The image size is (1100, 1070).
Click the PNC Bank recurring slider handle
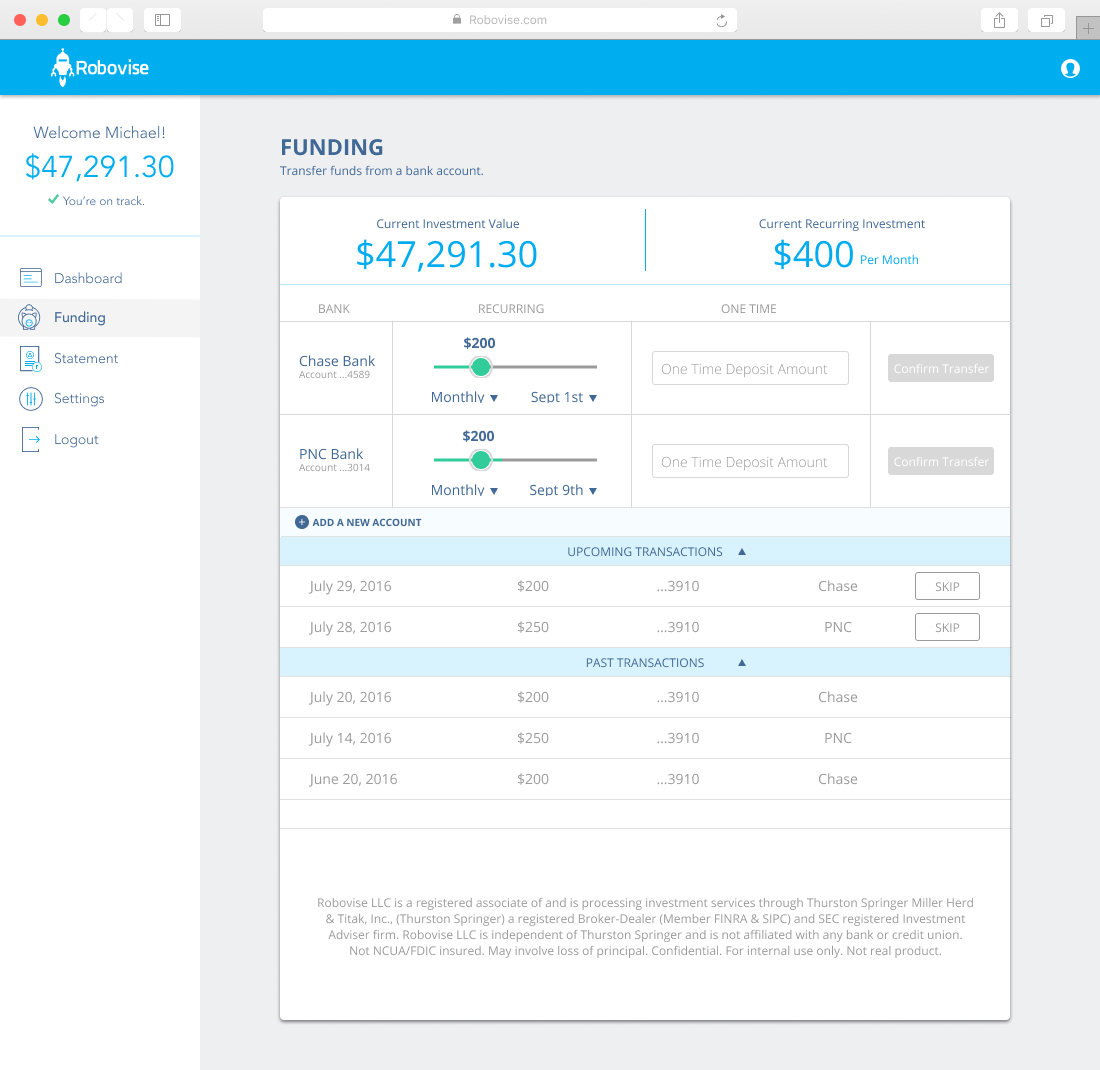[481, 460]
